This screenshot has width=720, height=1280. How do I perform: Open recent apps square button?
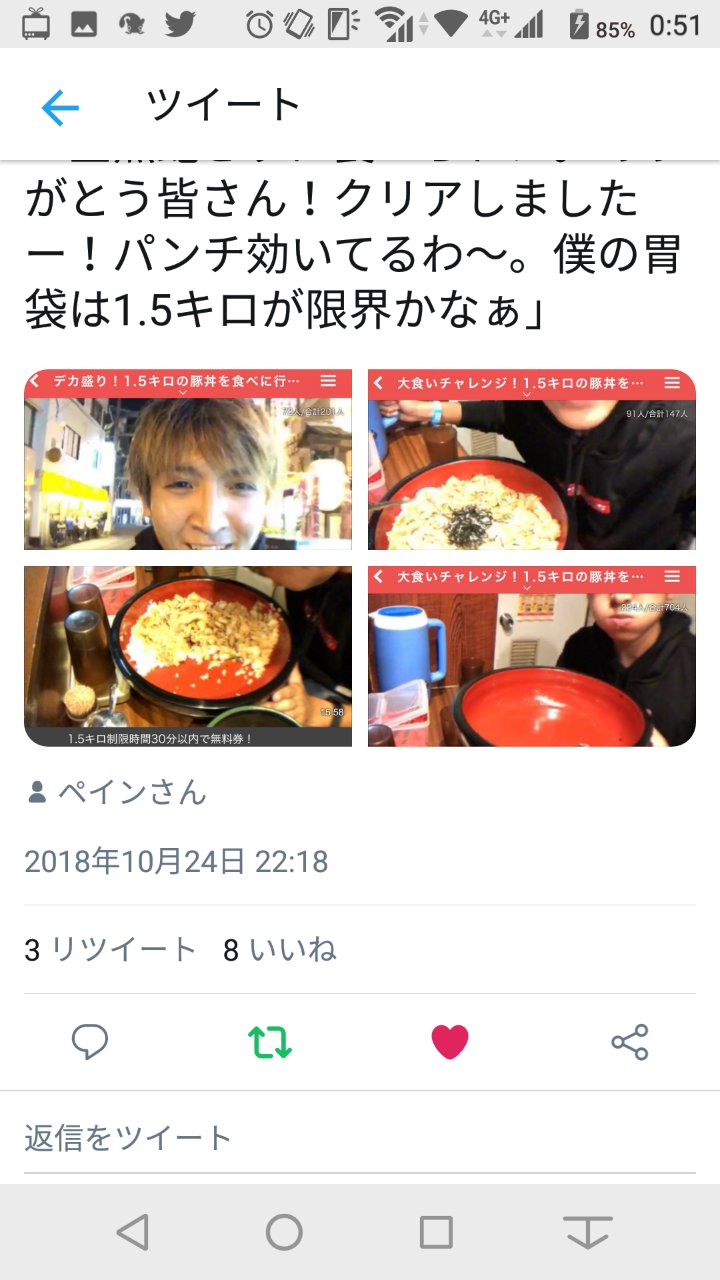436,1232
